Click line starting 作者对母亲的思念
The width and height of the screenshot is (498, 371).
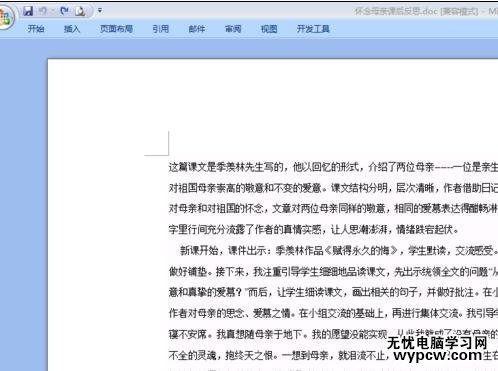click(333, 313)
